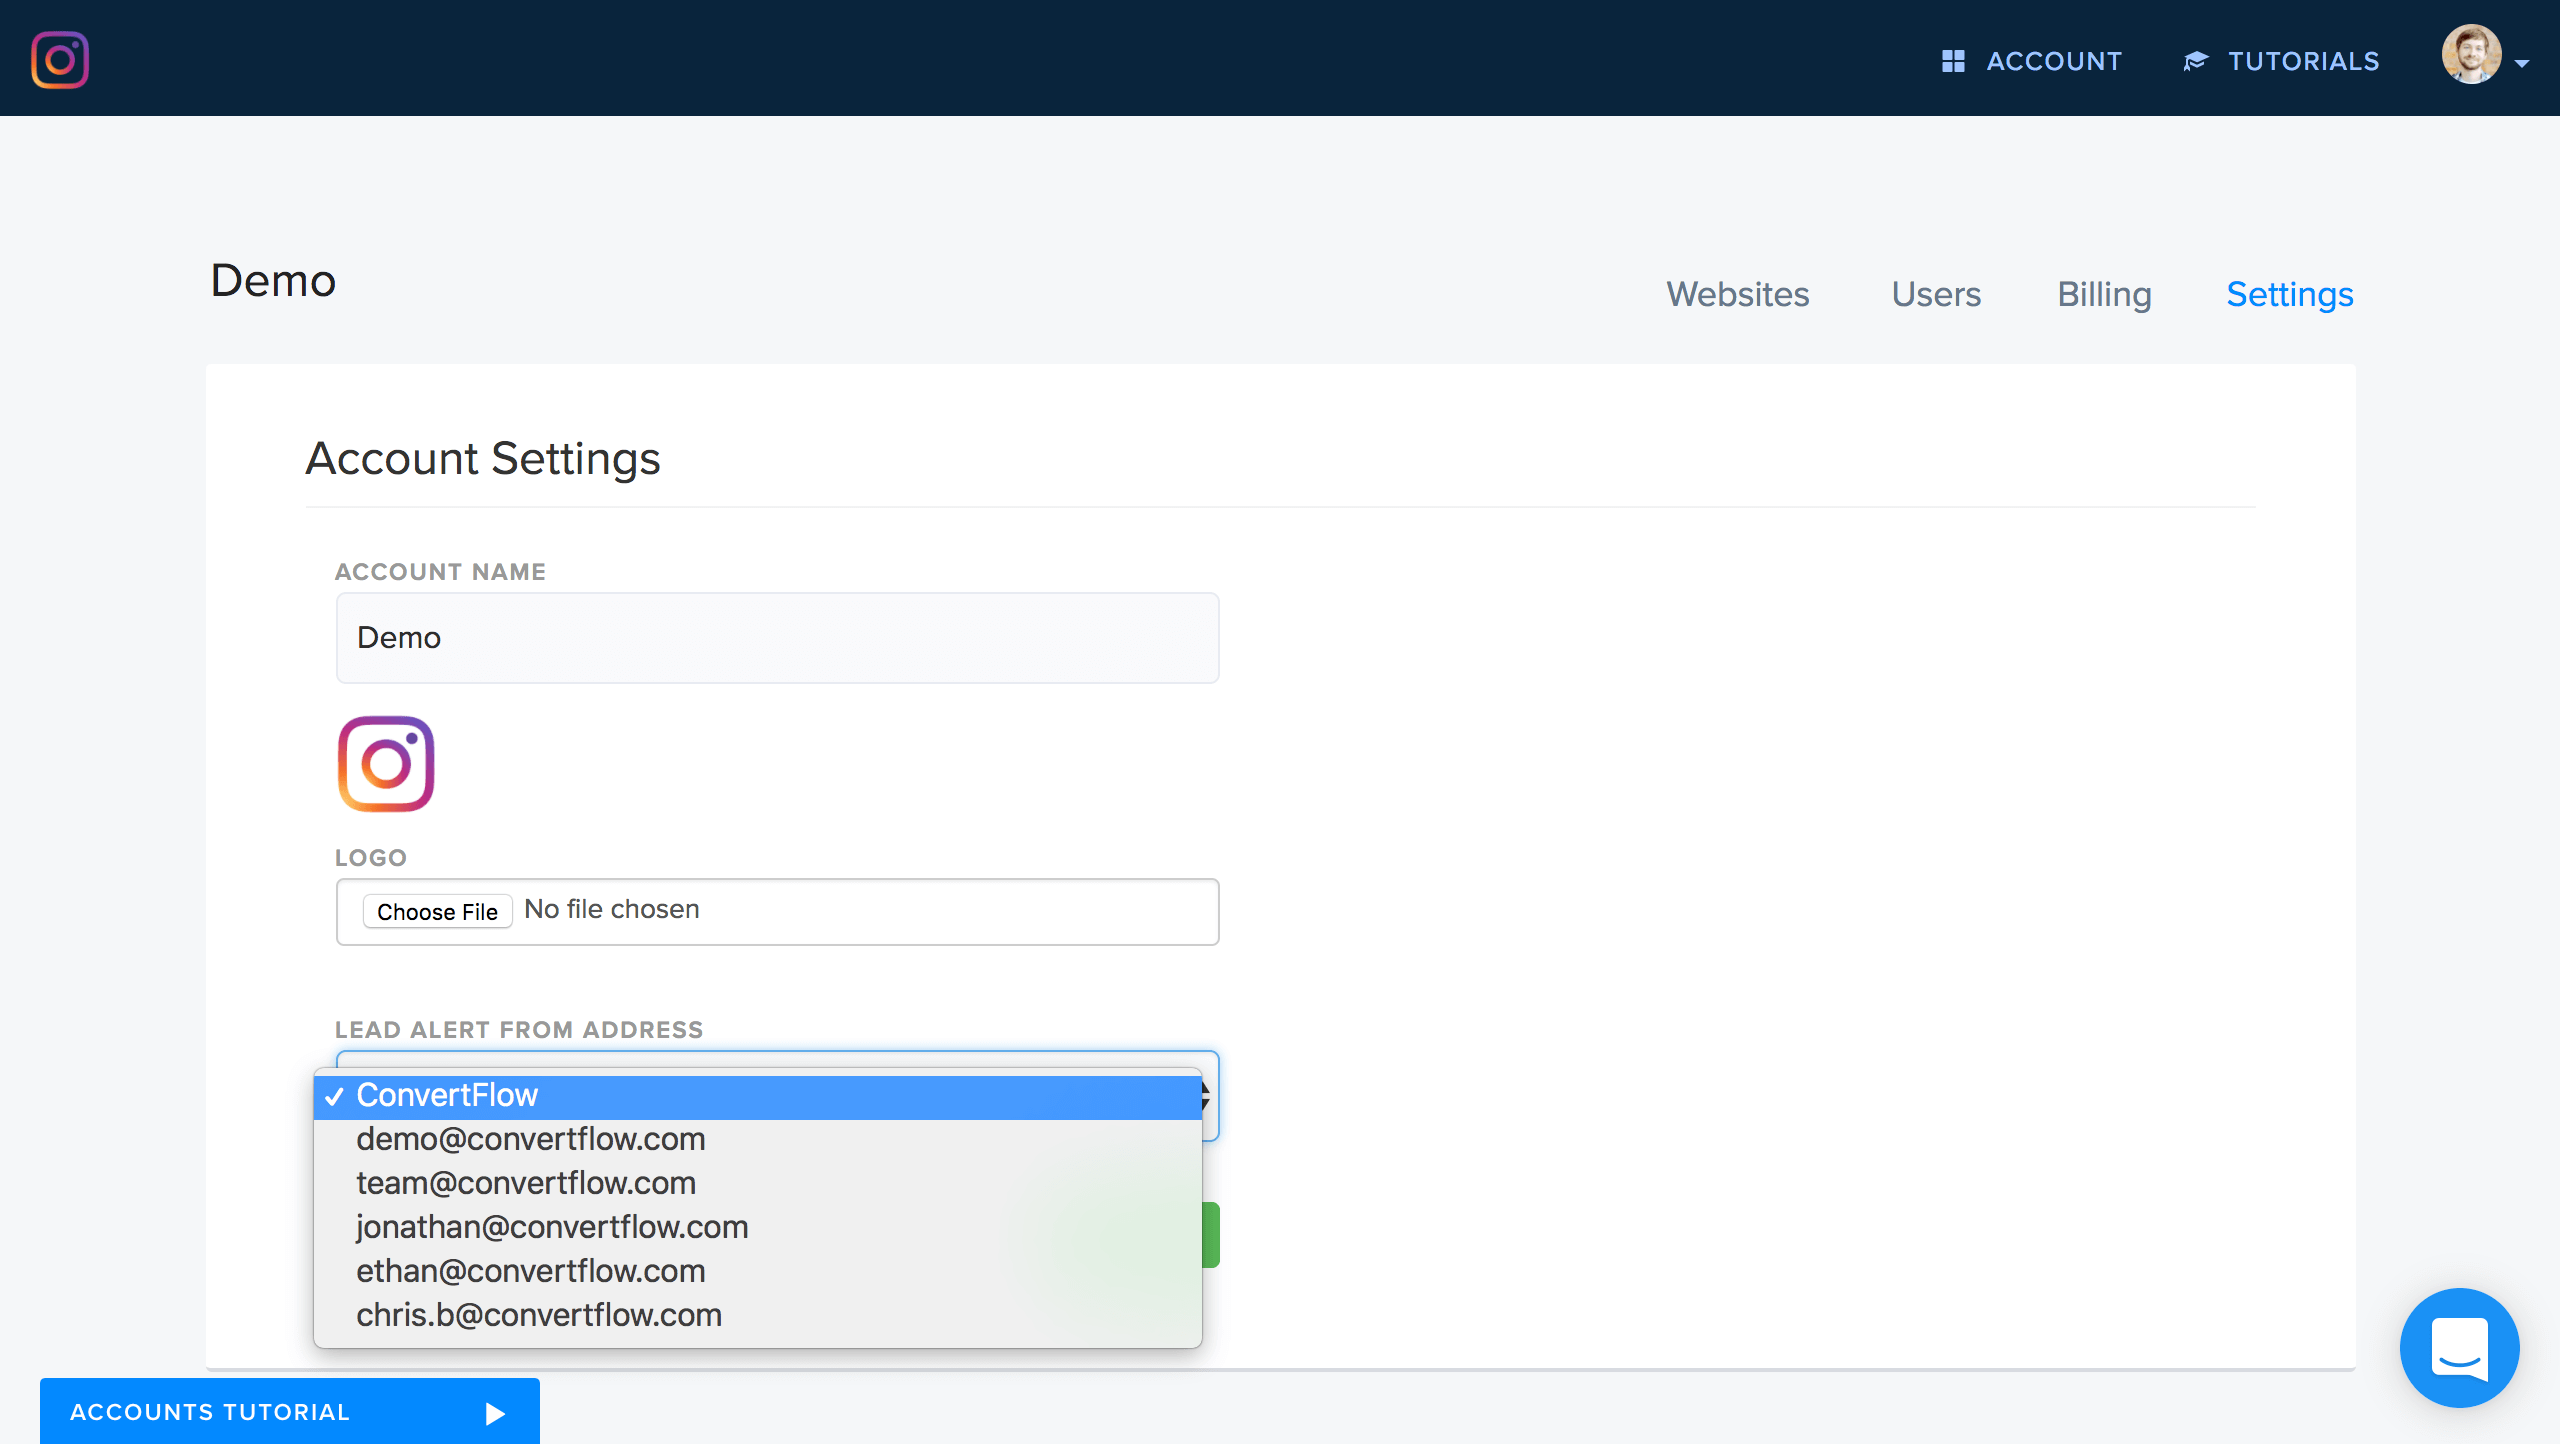Image resolution: width=2560 pixels, height=1444 pixels.
Task: Click the Instagram logo in the top bar
Action: point(60,60)
